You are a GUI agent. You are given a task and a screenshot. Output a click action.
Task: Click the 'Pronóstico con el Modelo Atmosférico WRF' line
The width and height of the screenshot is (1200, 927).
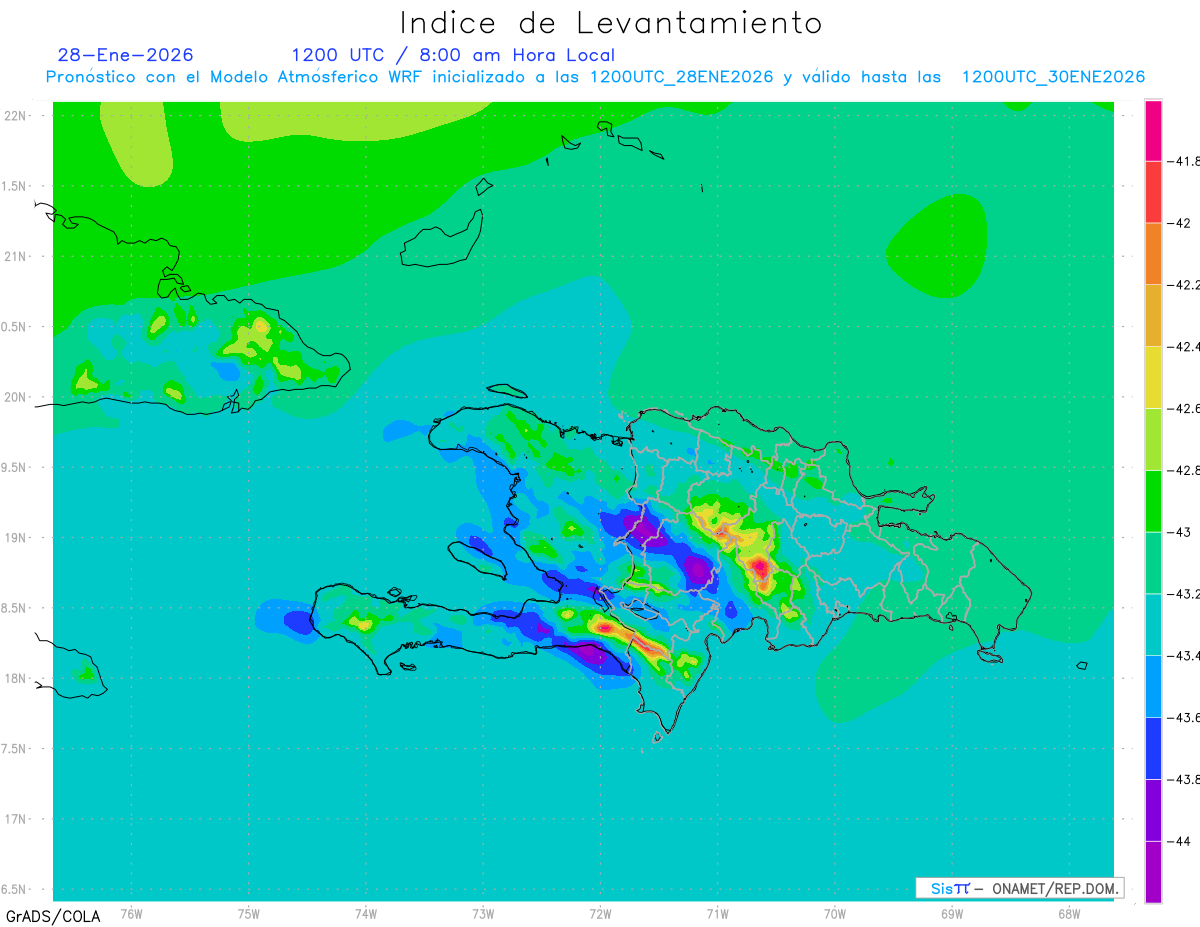[x=595, y=77]
